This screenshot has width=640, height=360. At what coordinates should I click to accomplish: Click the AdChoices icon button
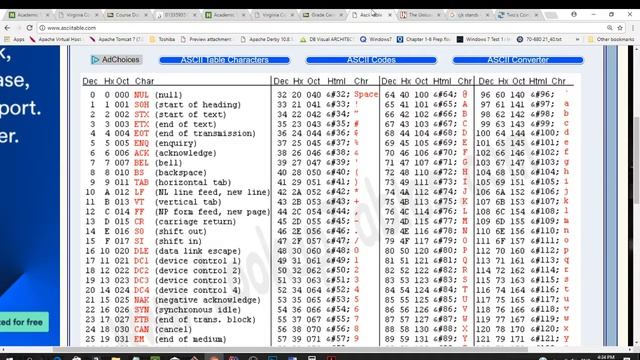pyautogui.click(x=116, y=60)
